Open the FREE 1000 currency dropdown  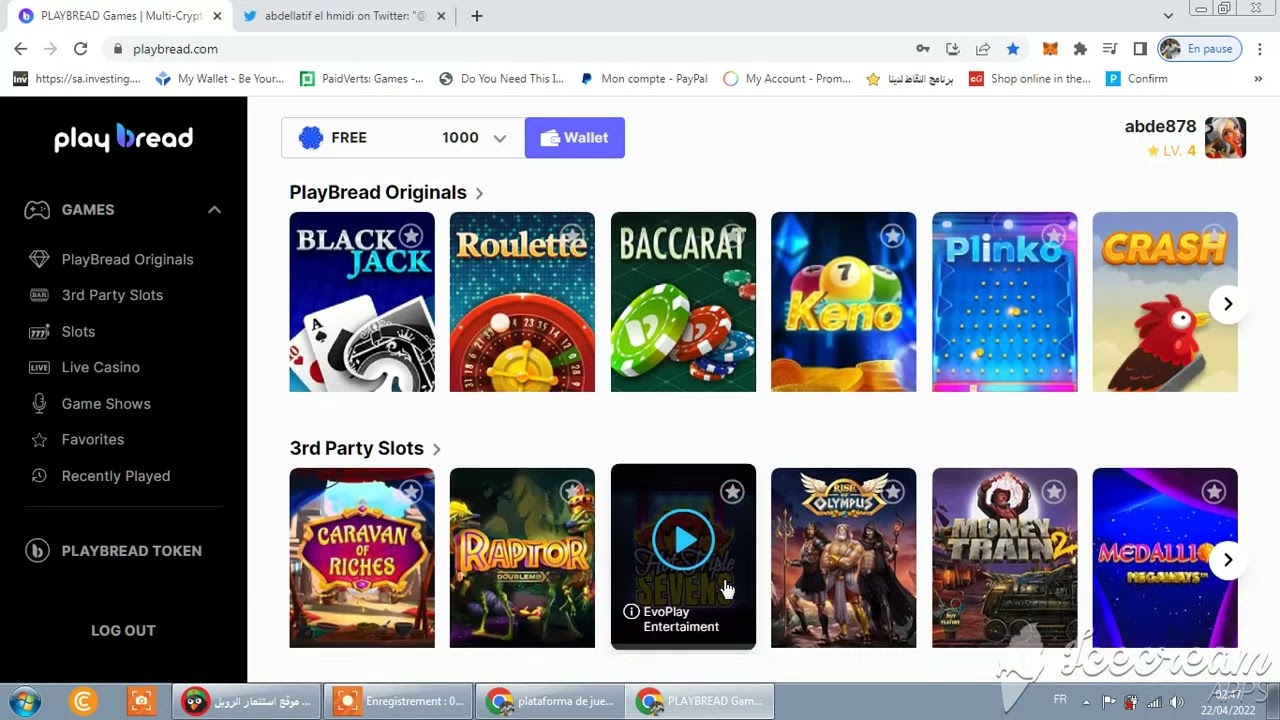403,138
